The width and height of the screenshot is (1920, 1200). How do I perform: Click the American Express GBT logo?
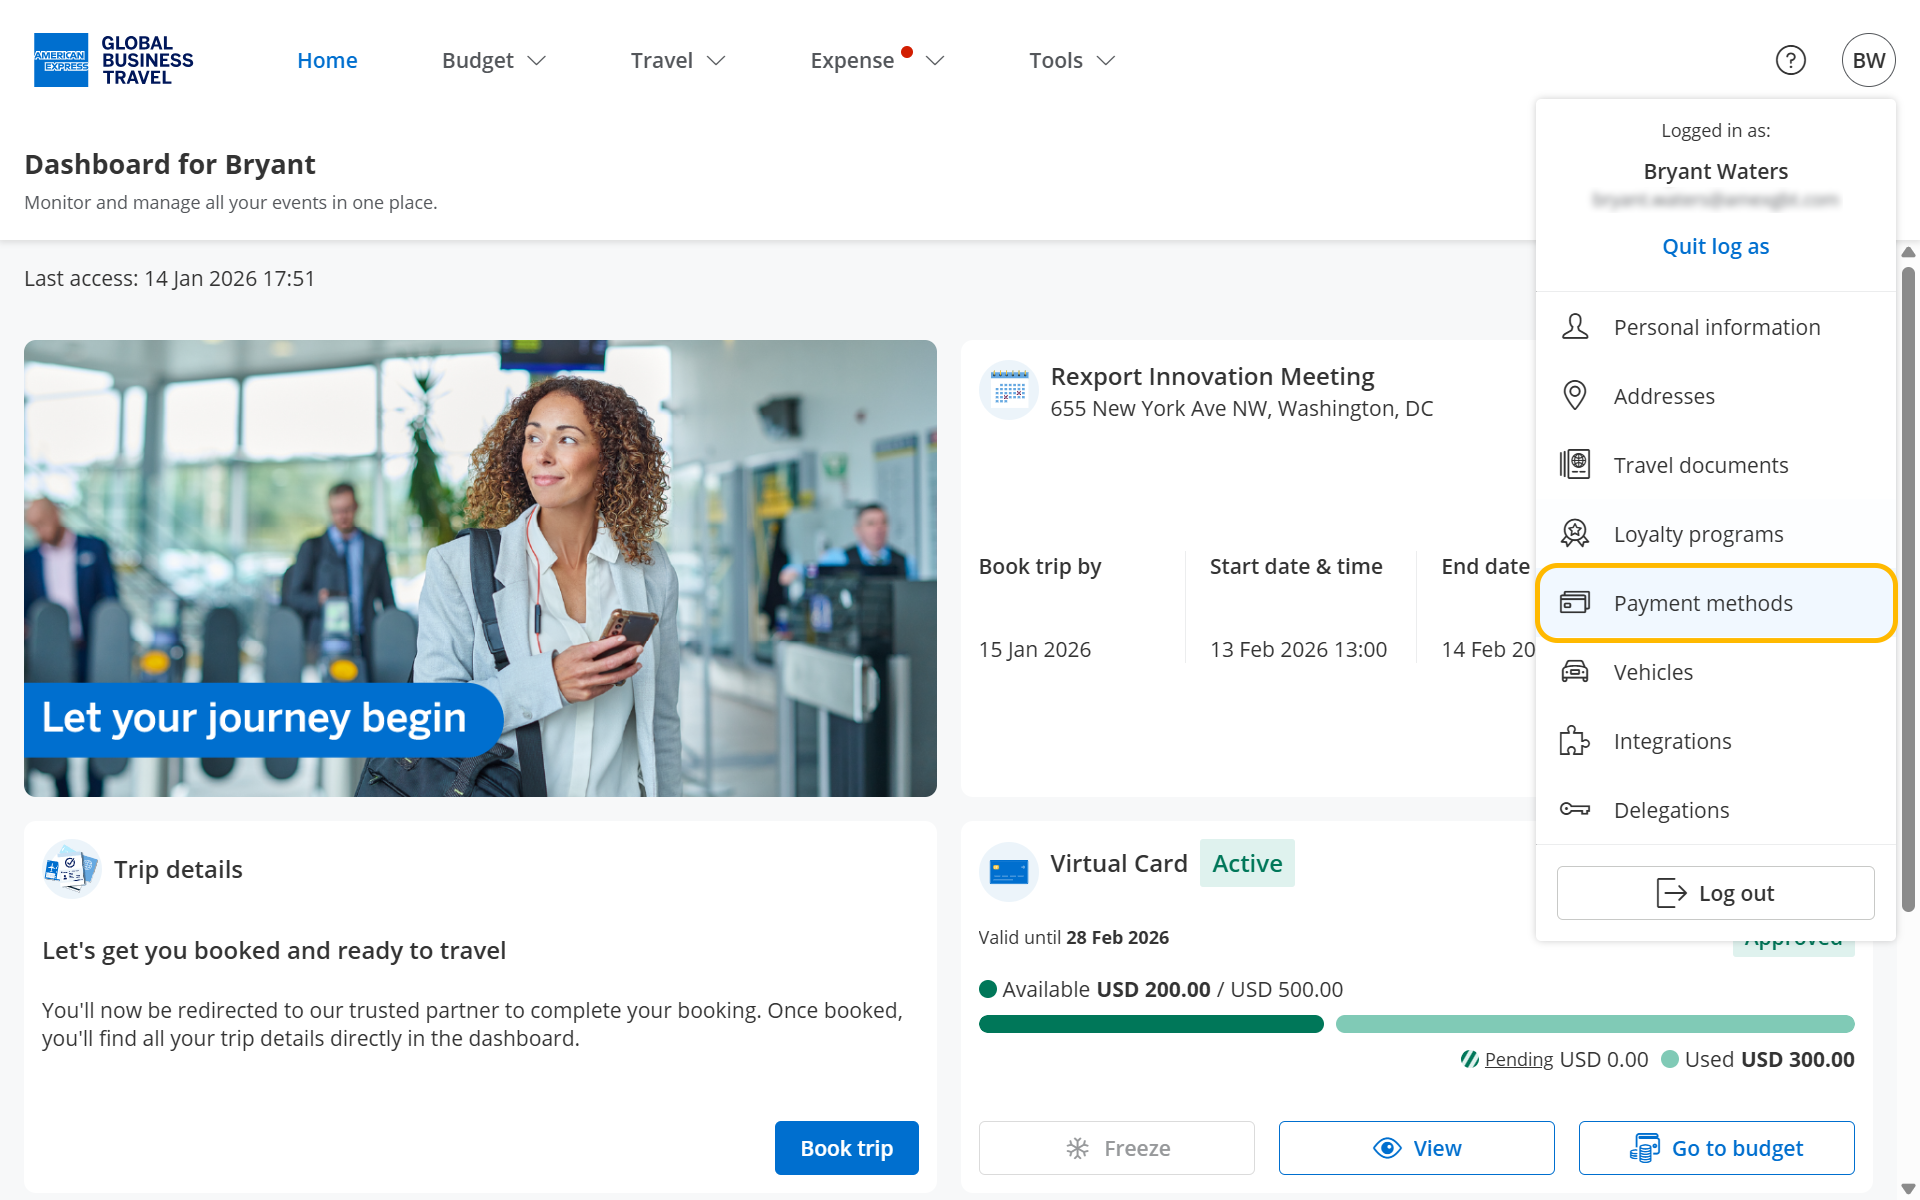pos(113,60)
